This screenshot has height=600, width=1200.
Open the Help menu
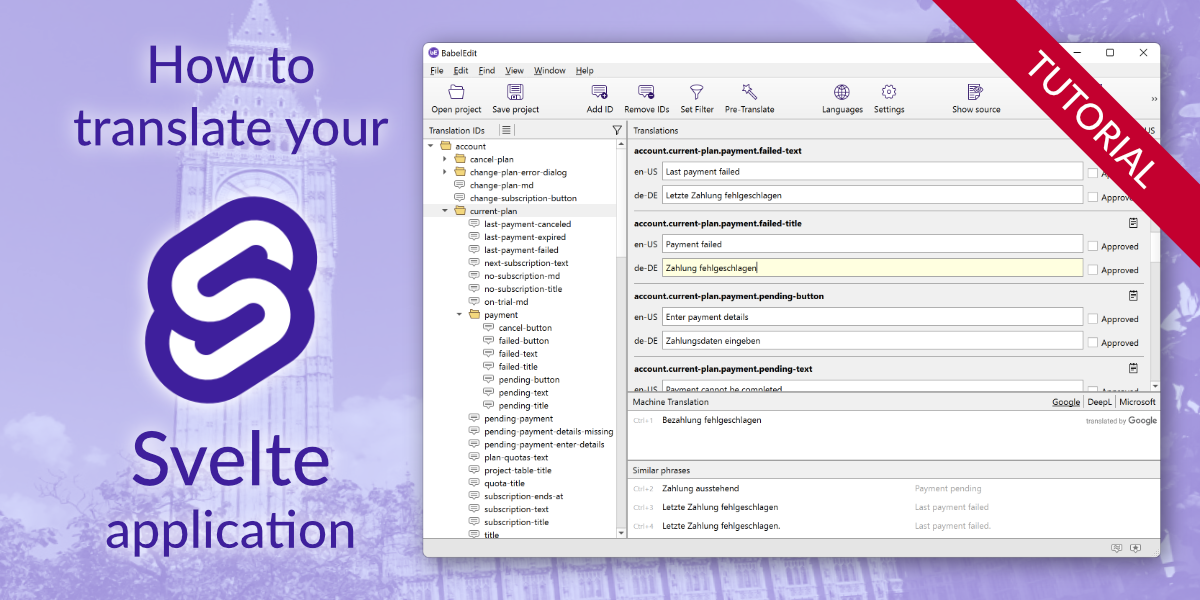pos(585,71)
